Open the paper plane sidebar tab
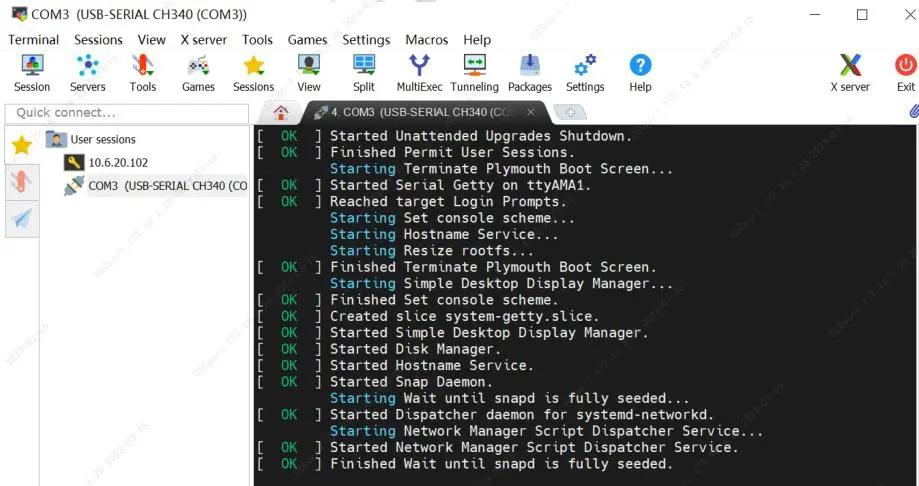Screen dimensions: 919x486 coord(22,219)
